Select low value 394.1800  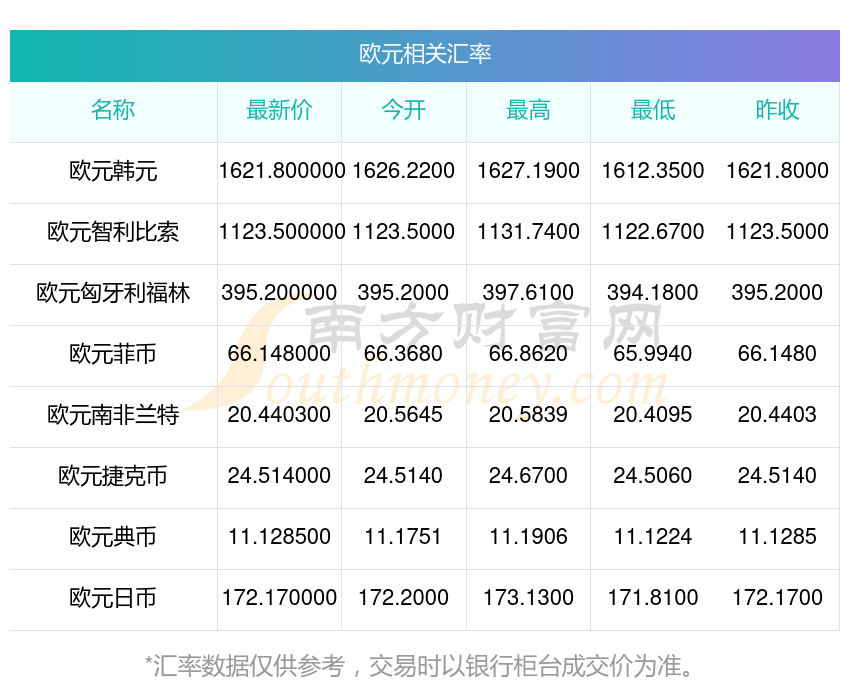pos(653,293)
